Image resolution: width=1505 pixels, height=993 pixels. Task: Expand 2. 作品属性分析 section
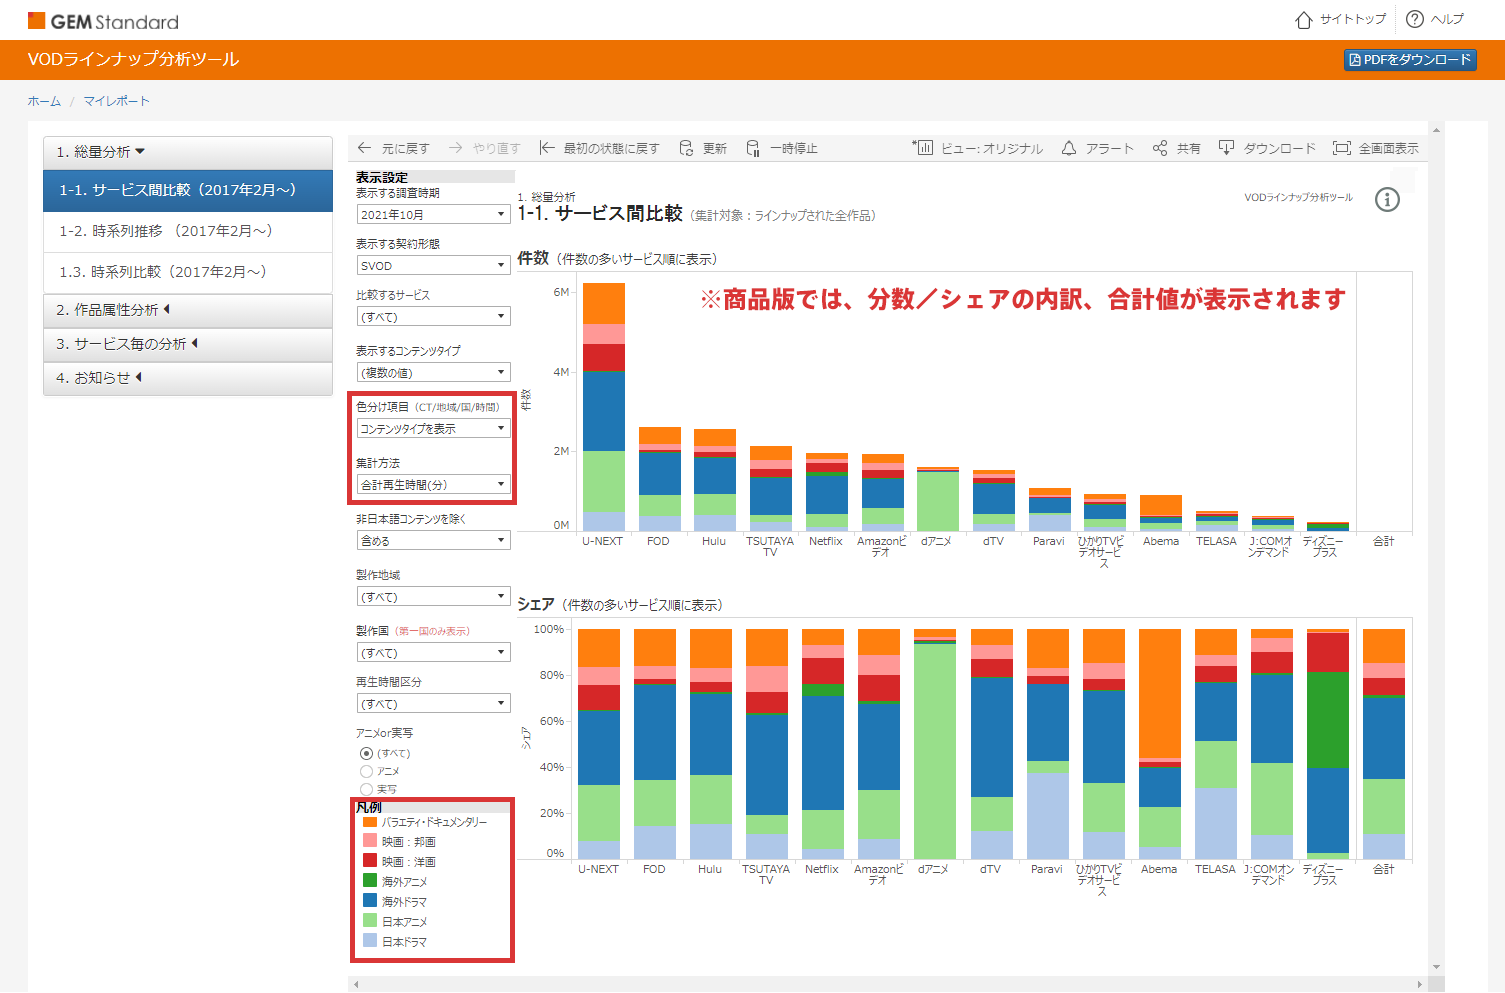[188, 310]
